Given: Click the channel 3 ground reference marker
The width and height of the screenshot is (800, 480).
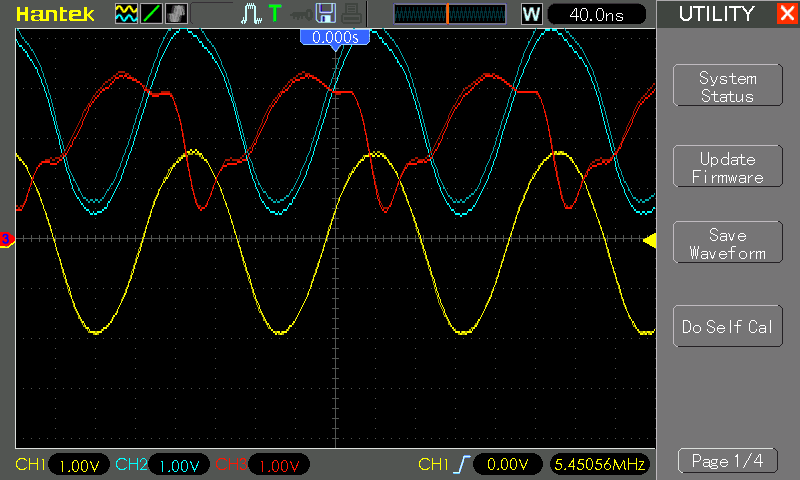Looking at the screenshot, I should tap(7, 239).
